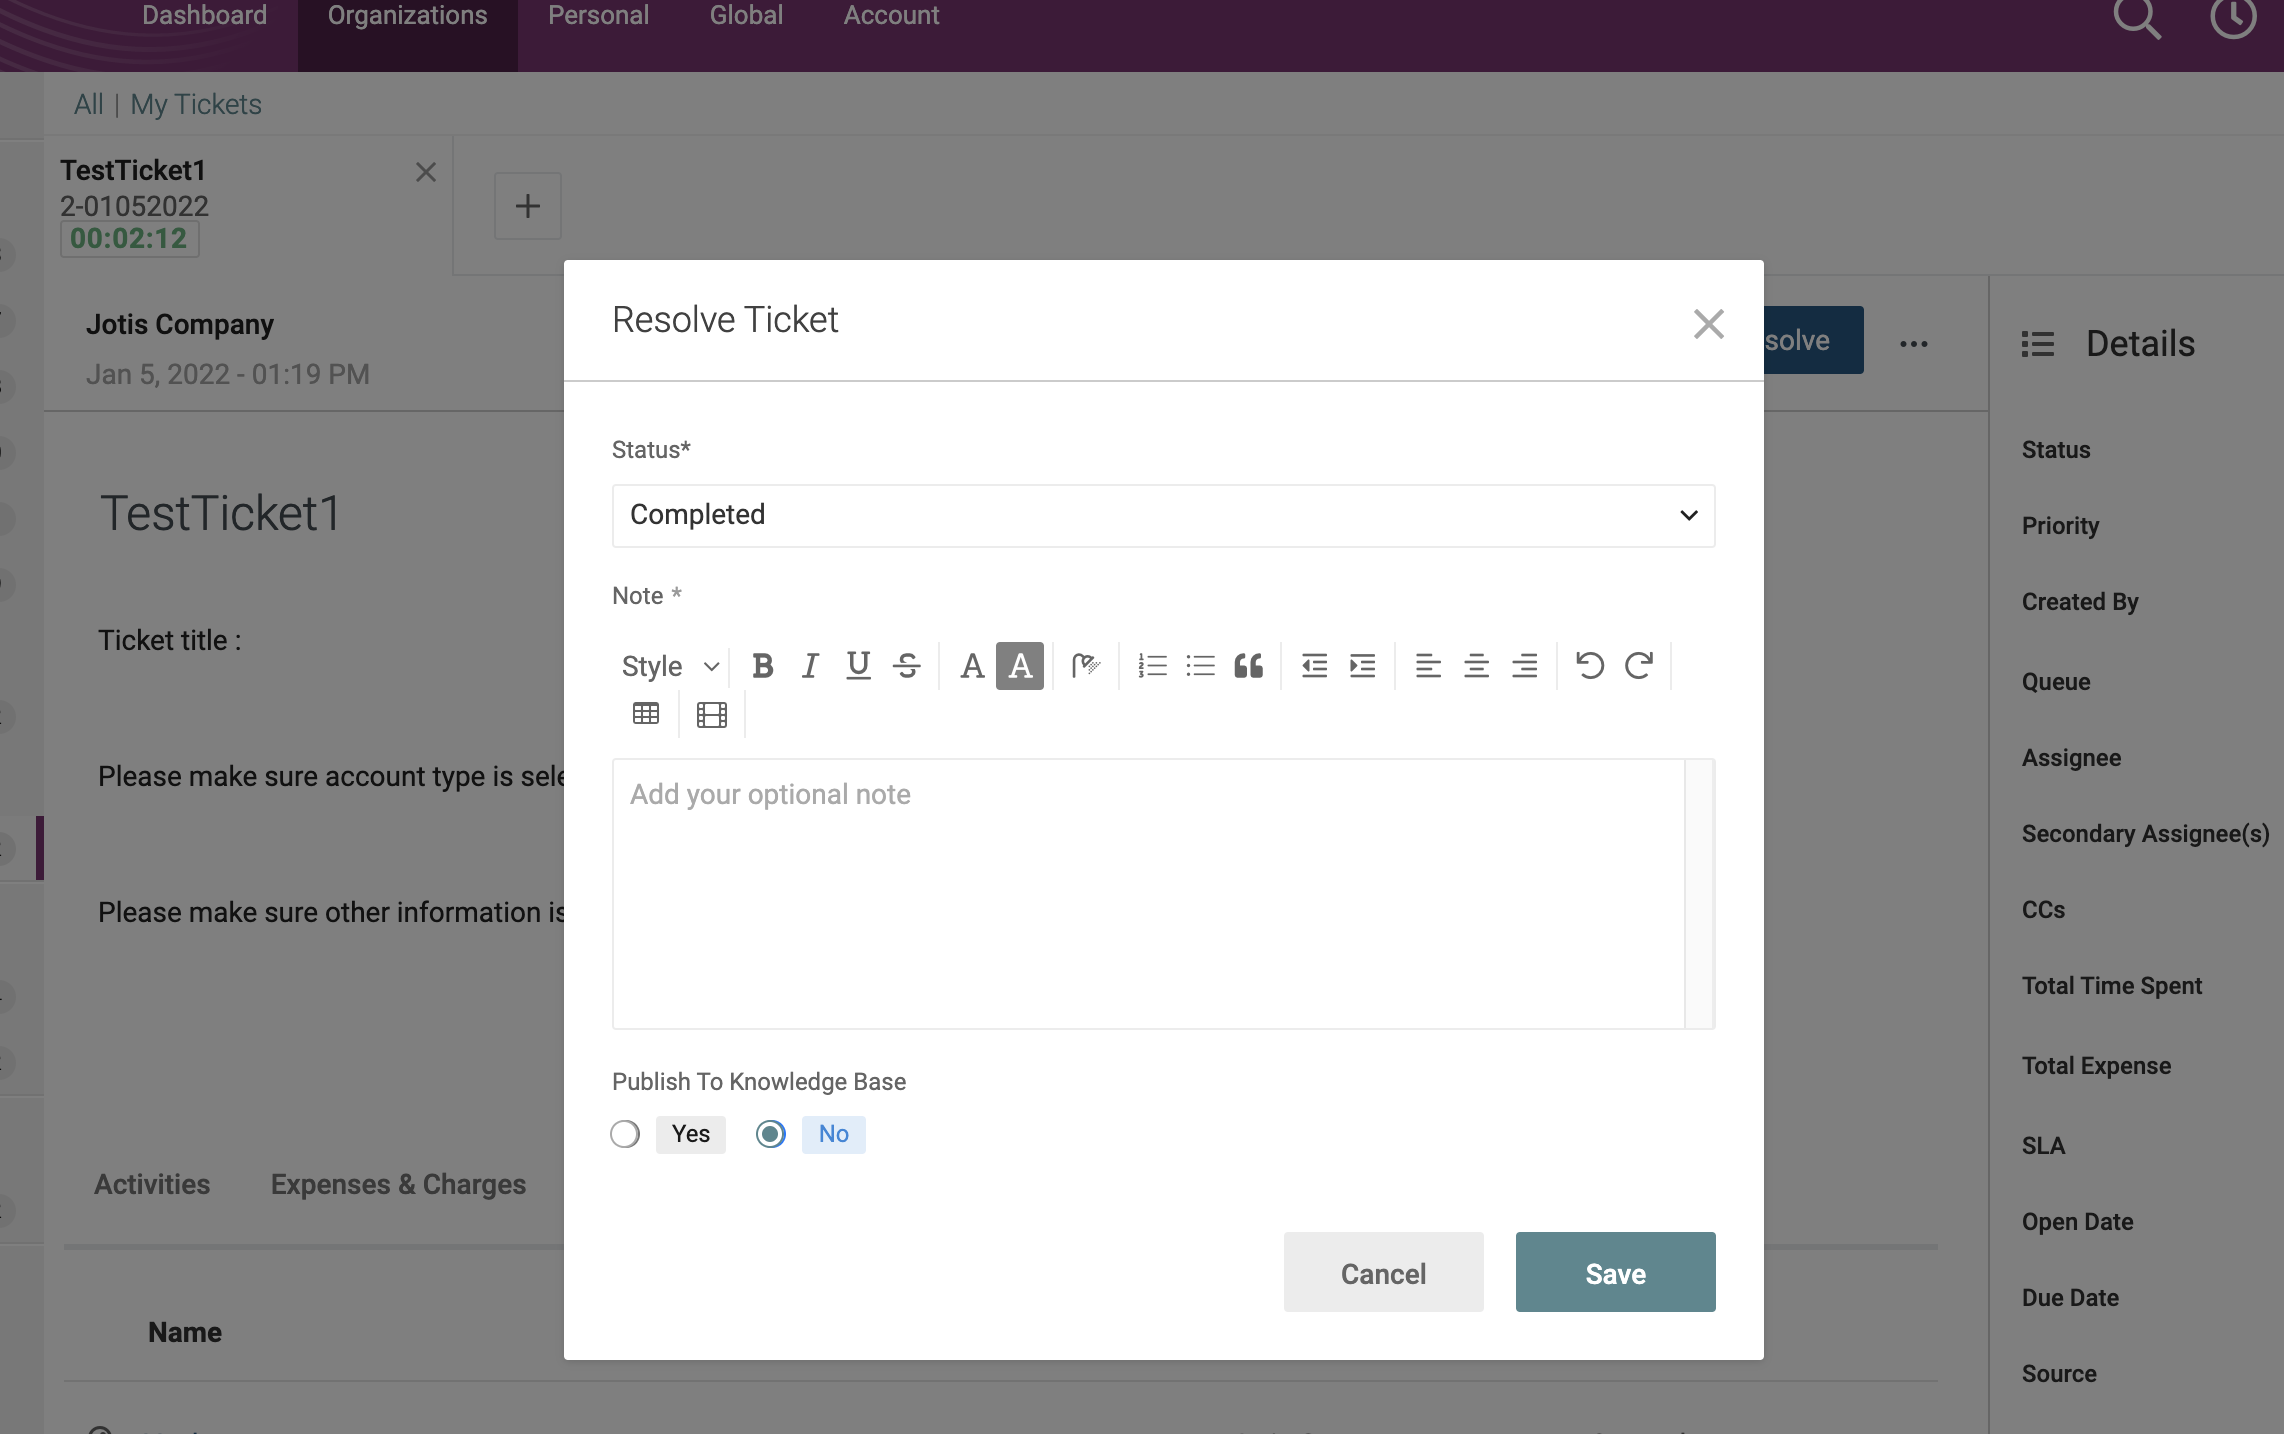Open the Account menu
The width and height of the screenshot is (2284, 1434).
(891, 16)
